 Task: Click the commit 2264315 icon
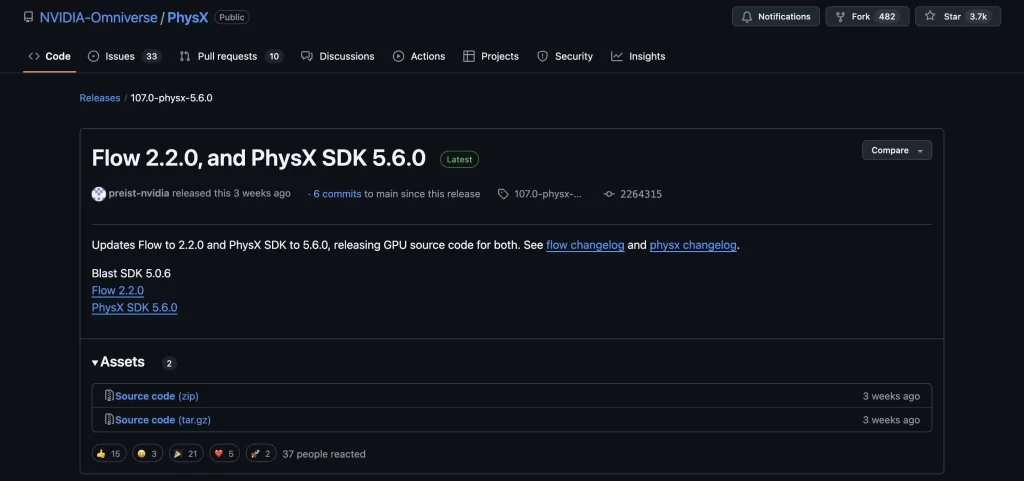(608, 194)
